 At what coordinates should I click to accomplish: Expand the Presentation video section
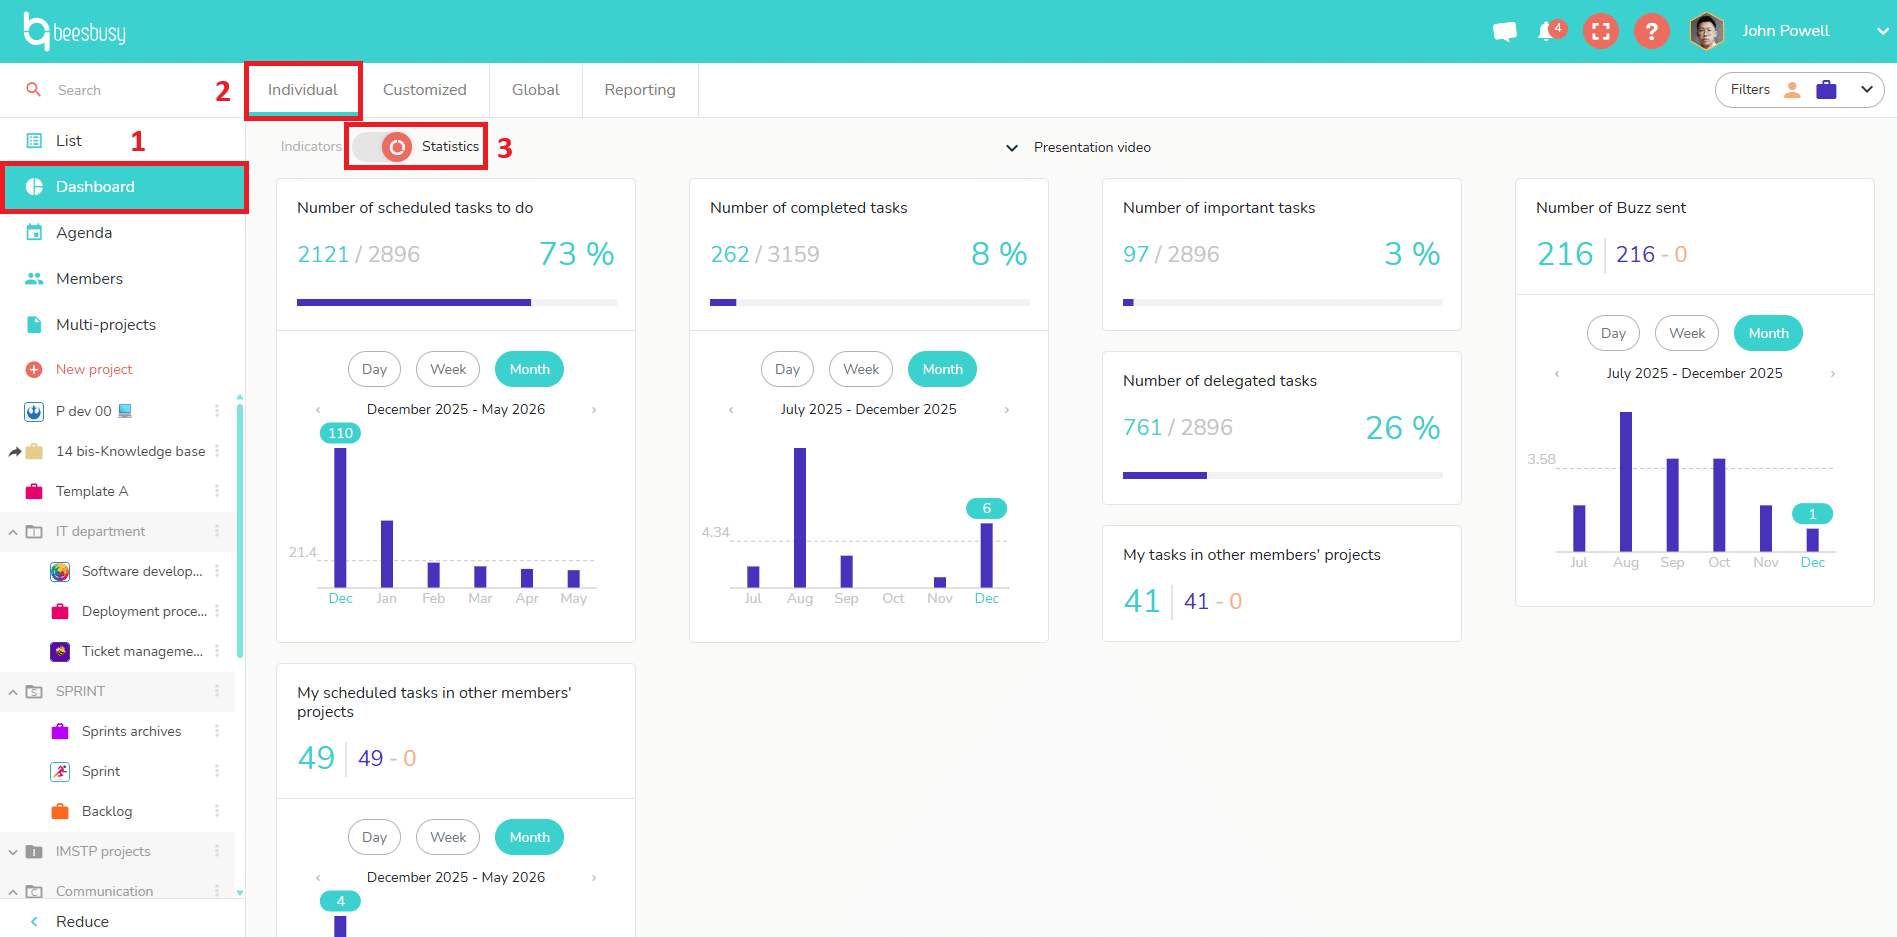pos(1012,147)
